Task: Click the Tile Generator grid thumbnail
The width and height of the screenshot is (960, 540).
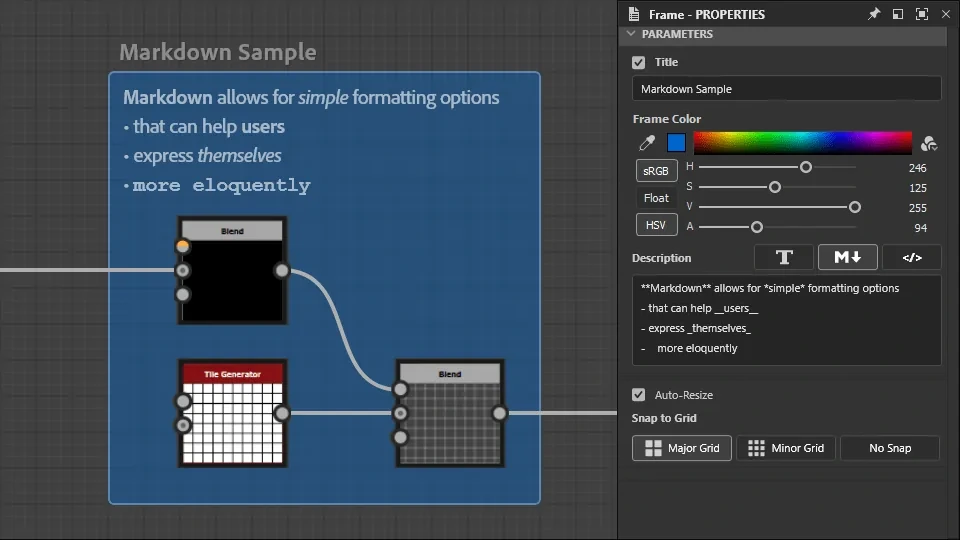Action: [x=233, y=423]
